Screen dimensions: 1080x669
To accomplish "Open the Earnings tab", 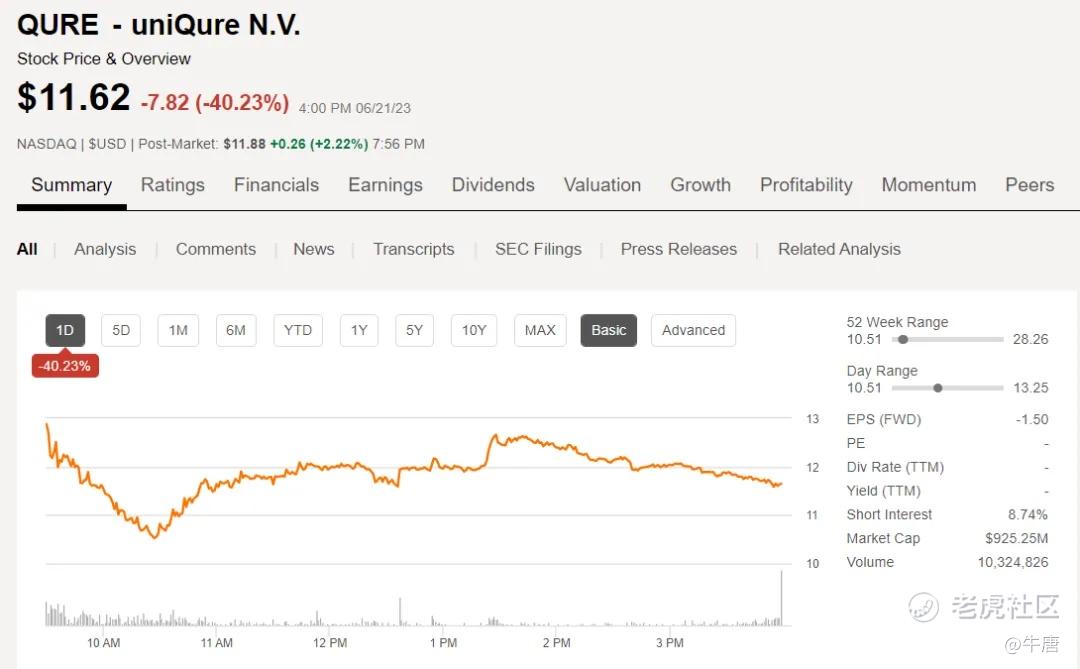I will (x=385, y=185).
